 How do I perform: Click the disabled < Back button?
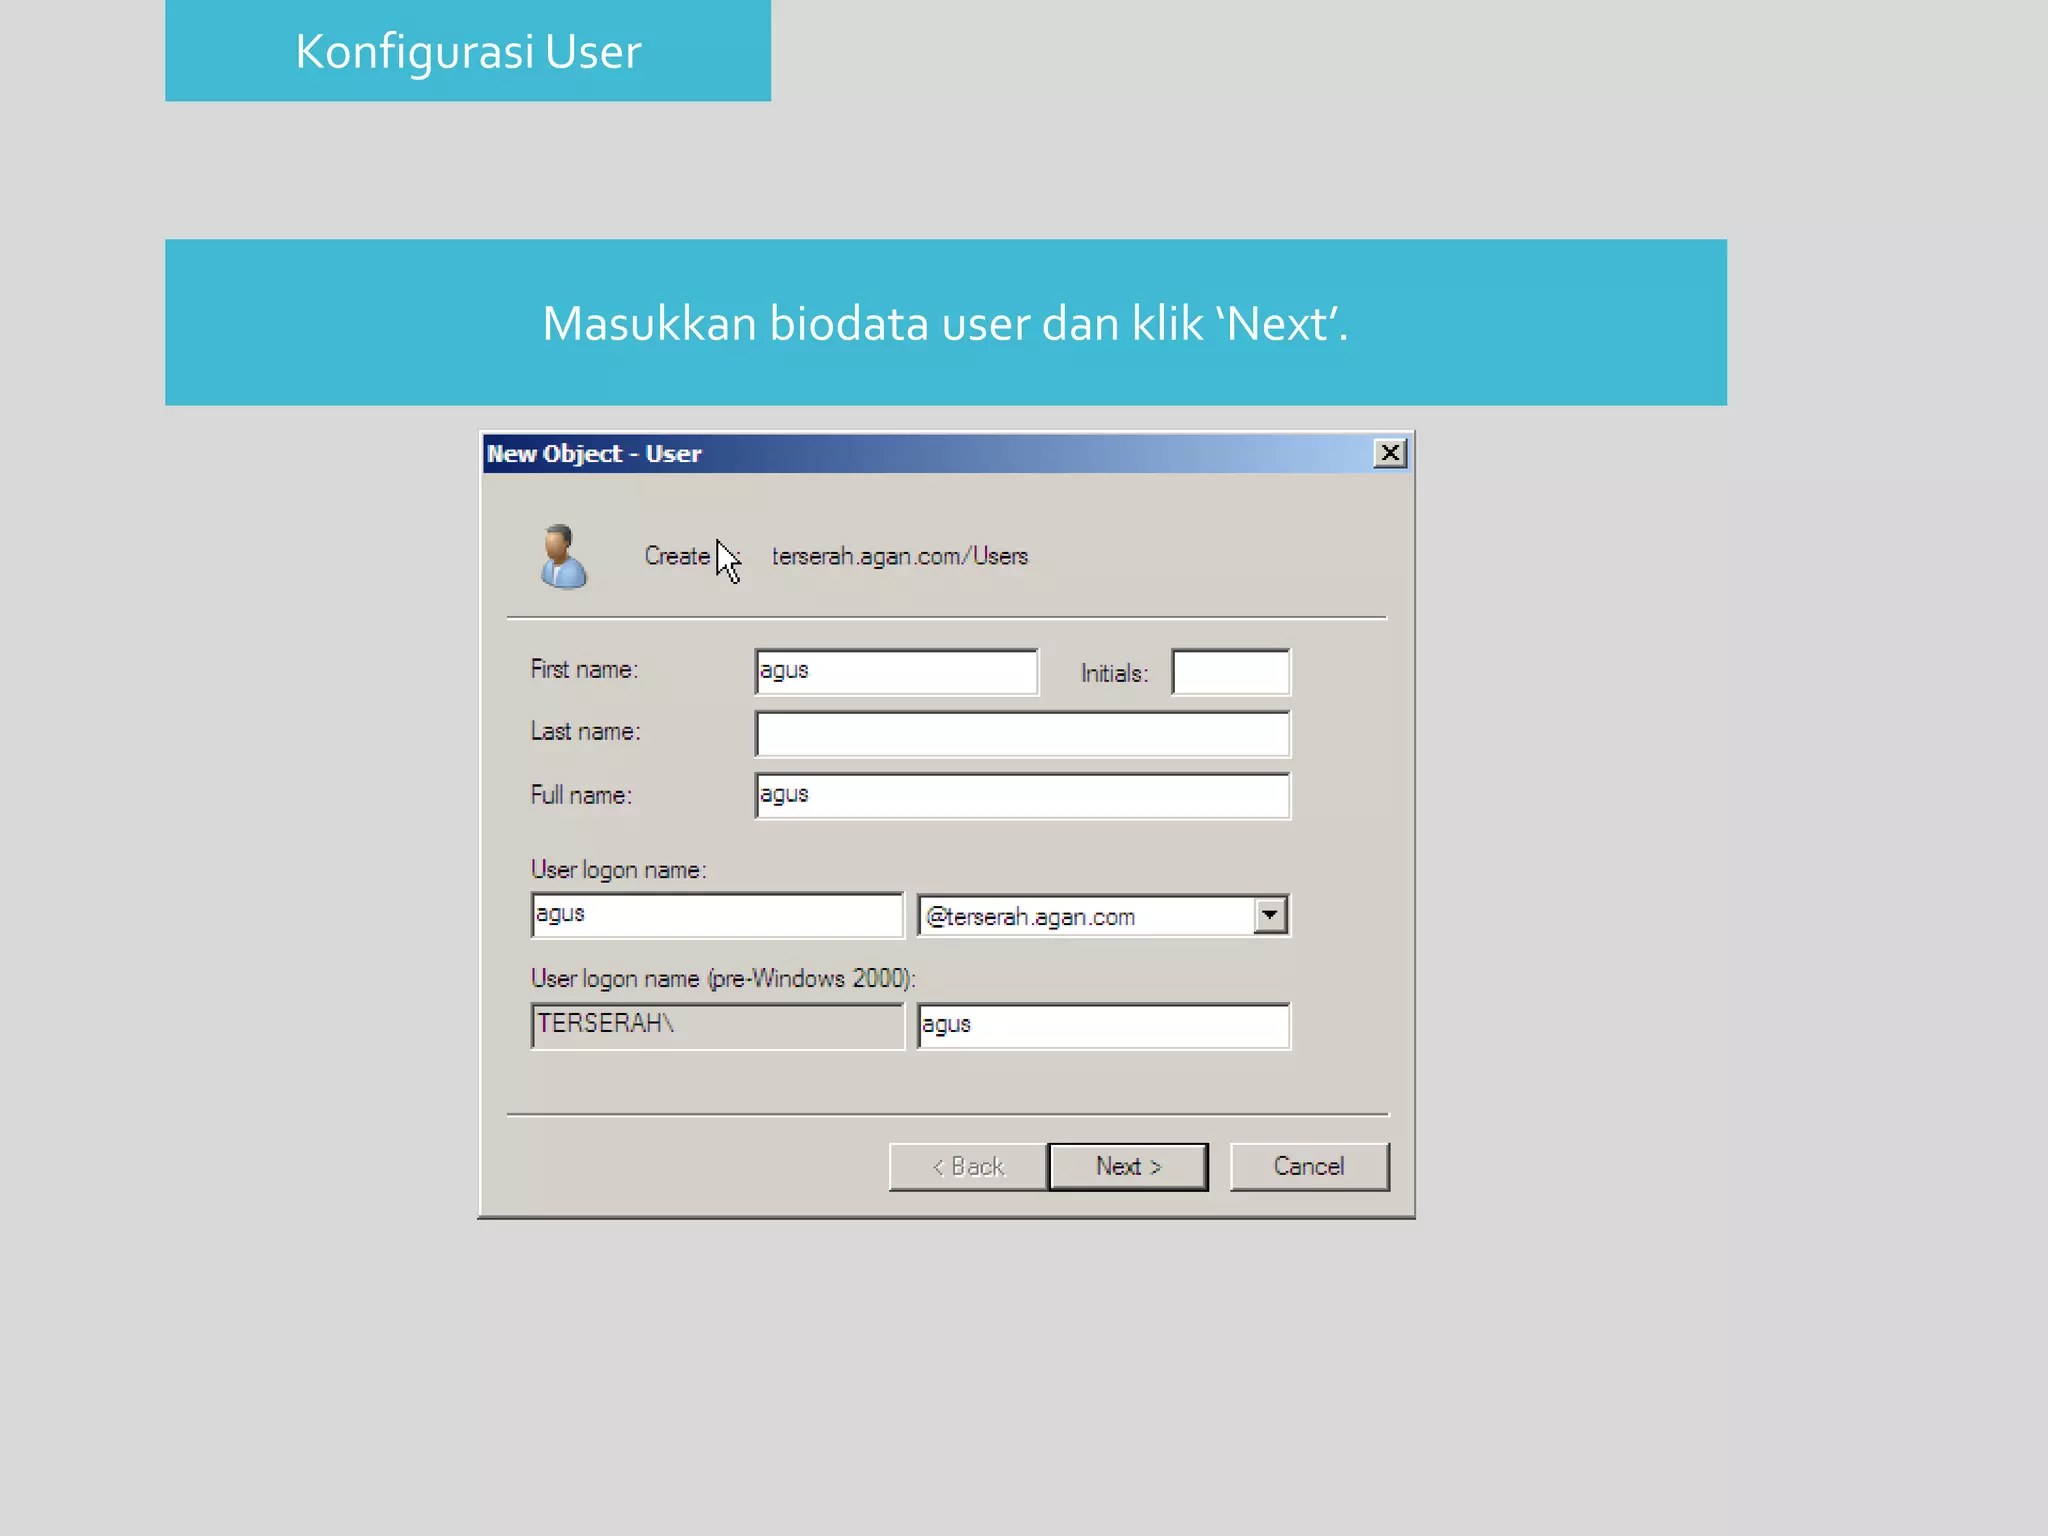pos(968,1166)
